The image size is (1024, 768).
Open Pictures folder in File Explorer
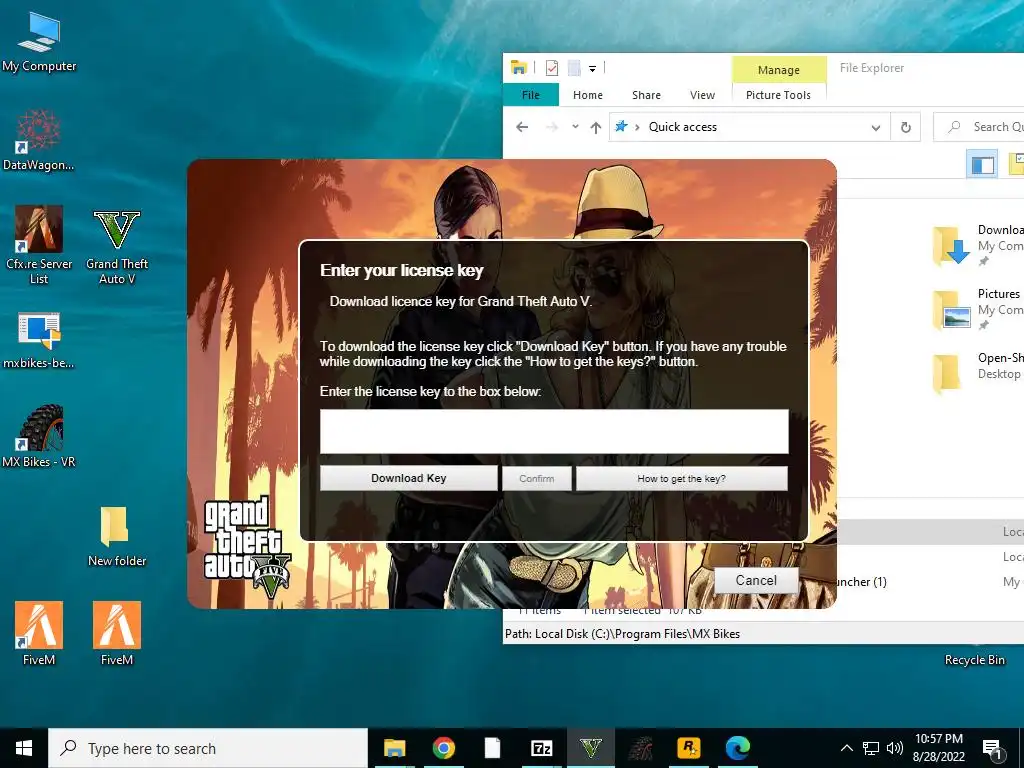[x=978, y=309]
